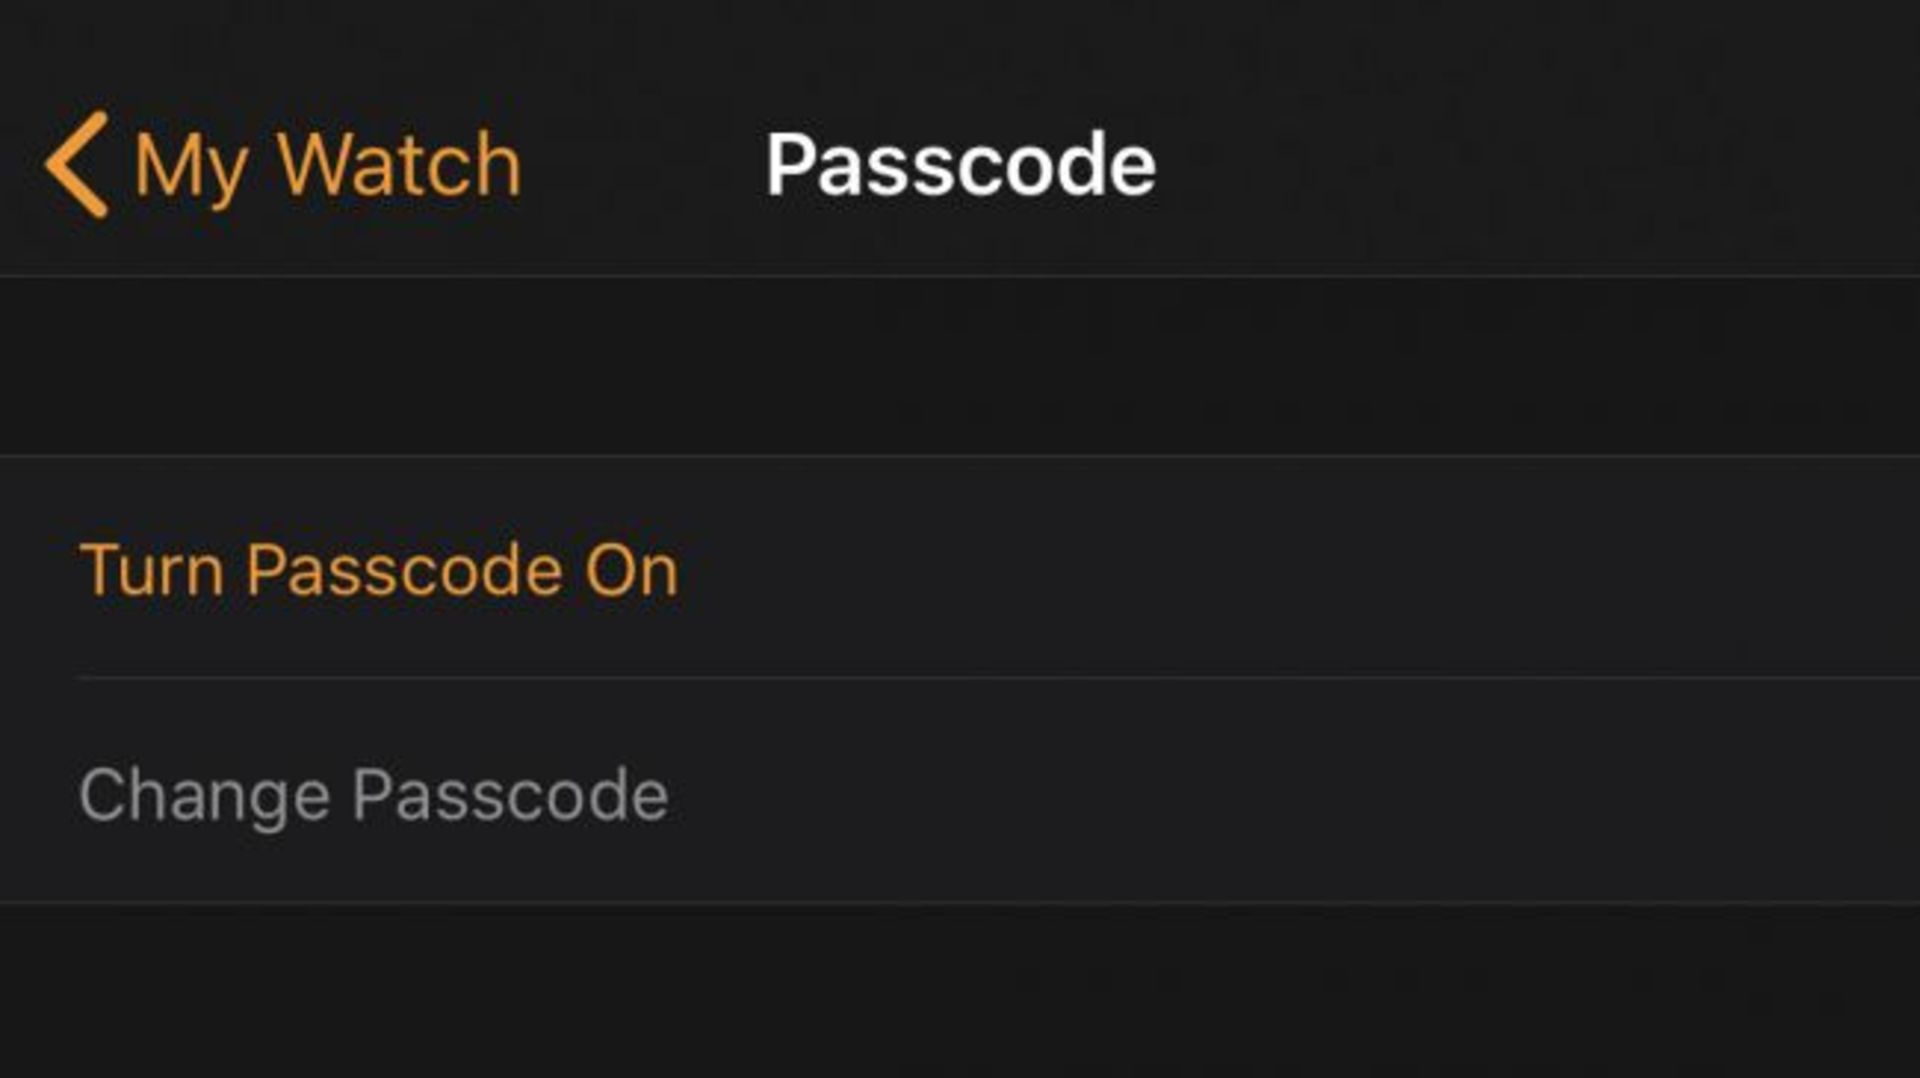Screen dimensions: 1920x1078
Task: Click the greyed-out Change Passcode row
Action: [373, 796]
